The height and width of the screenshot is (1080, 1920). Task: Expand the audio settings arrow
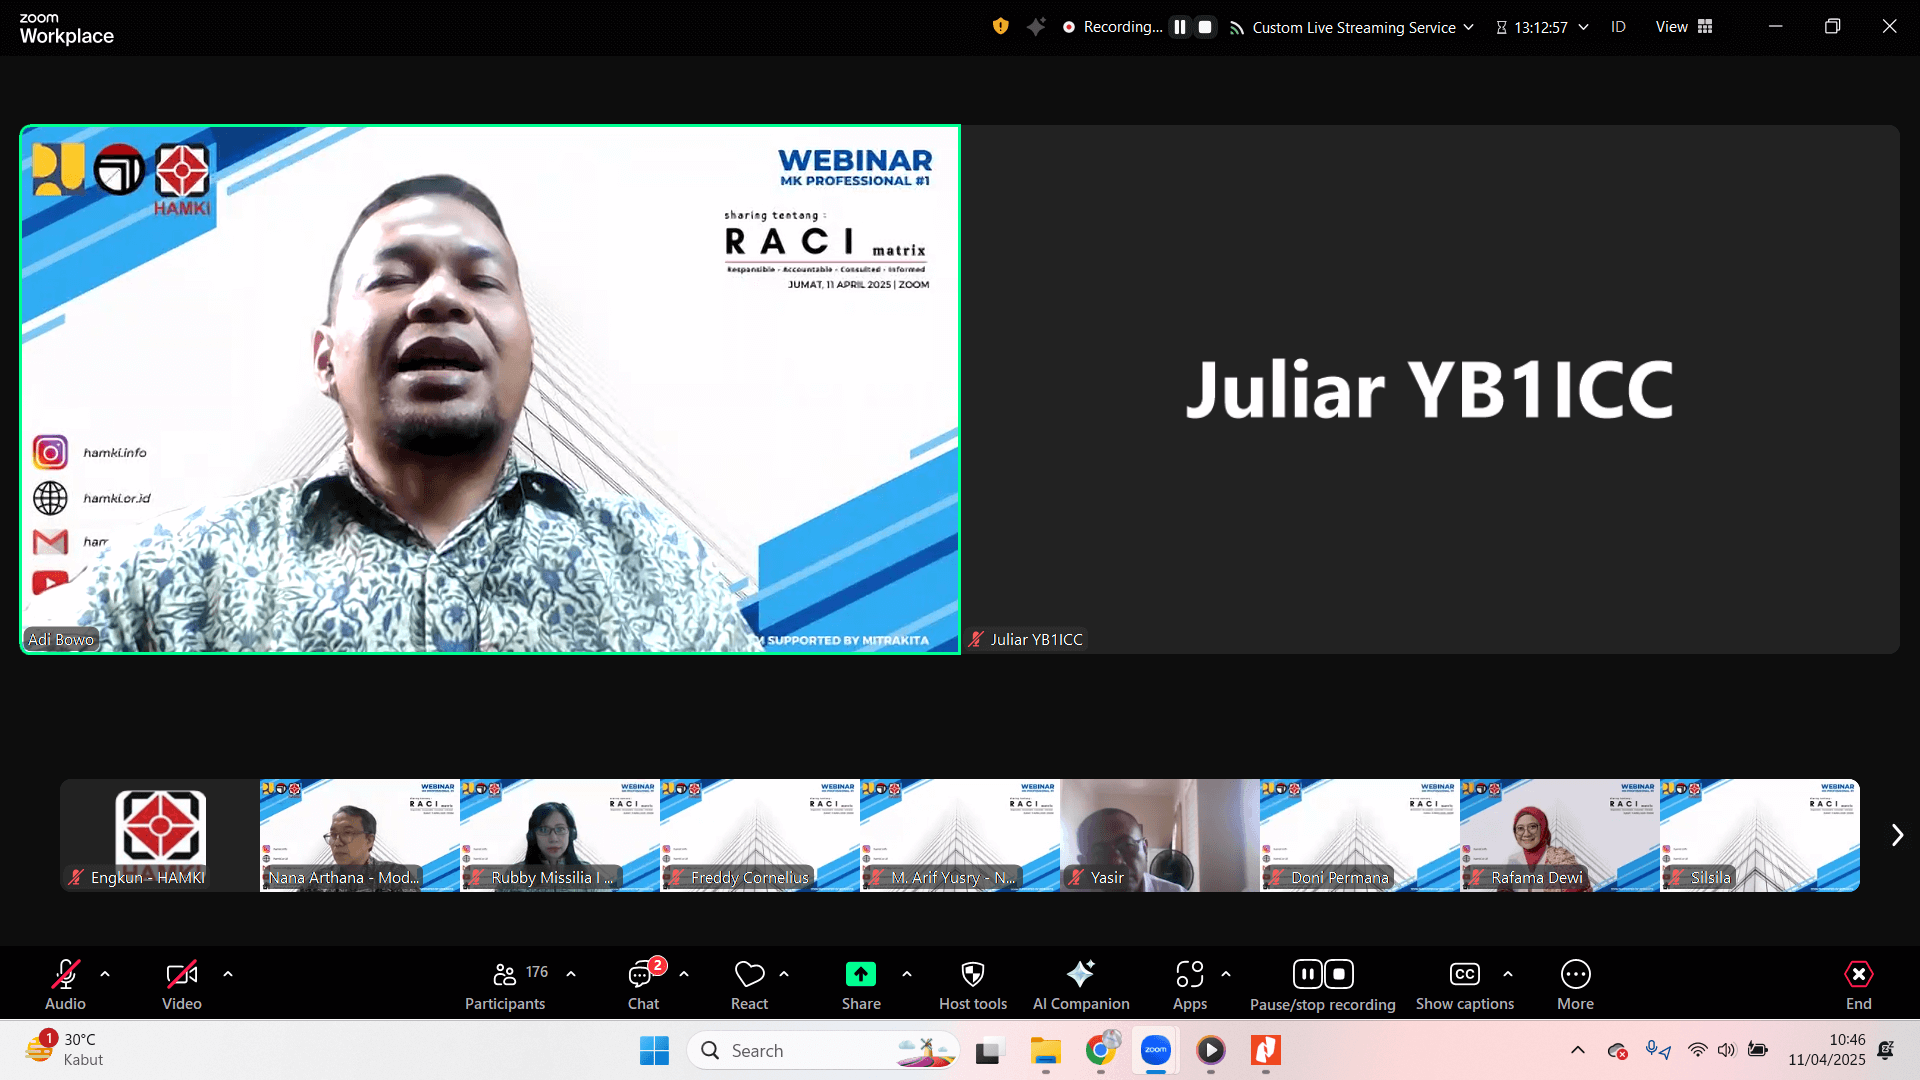pos(105,974)
